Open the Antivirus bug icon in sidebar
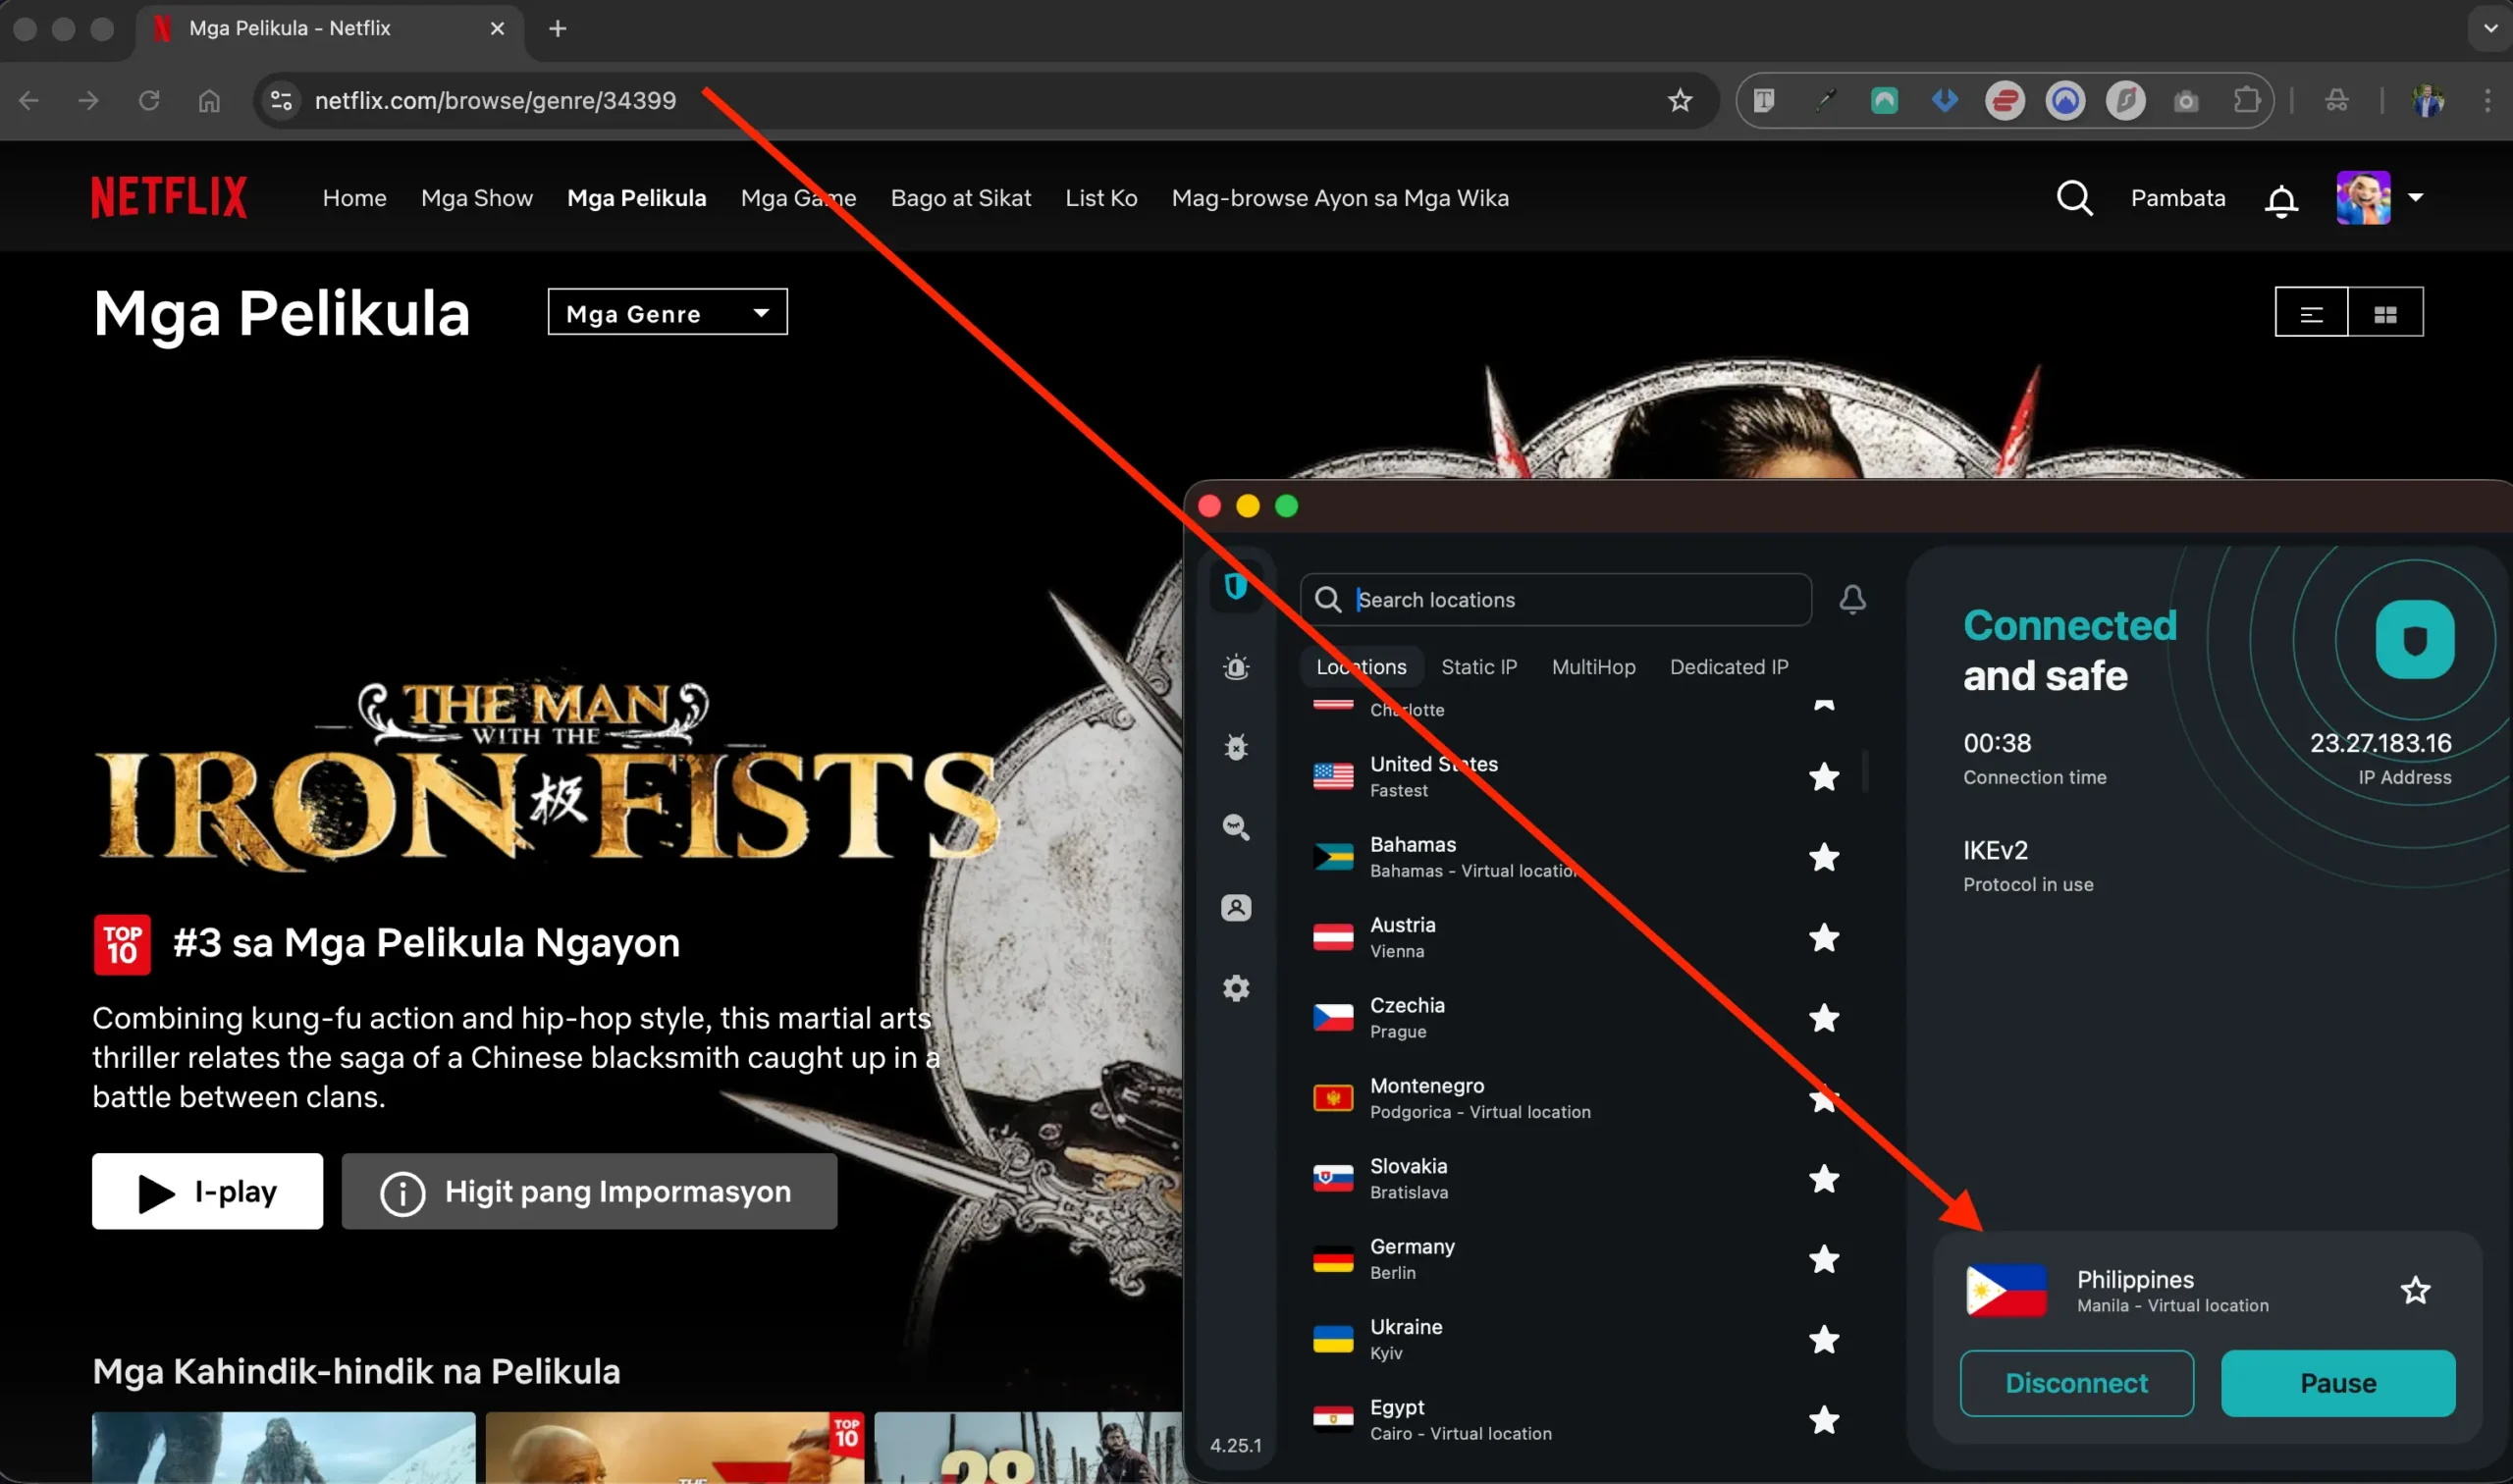 click(1237, 747)
